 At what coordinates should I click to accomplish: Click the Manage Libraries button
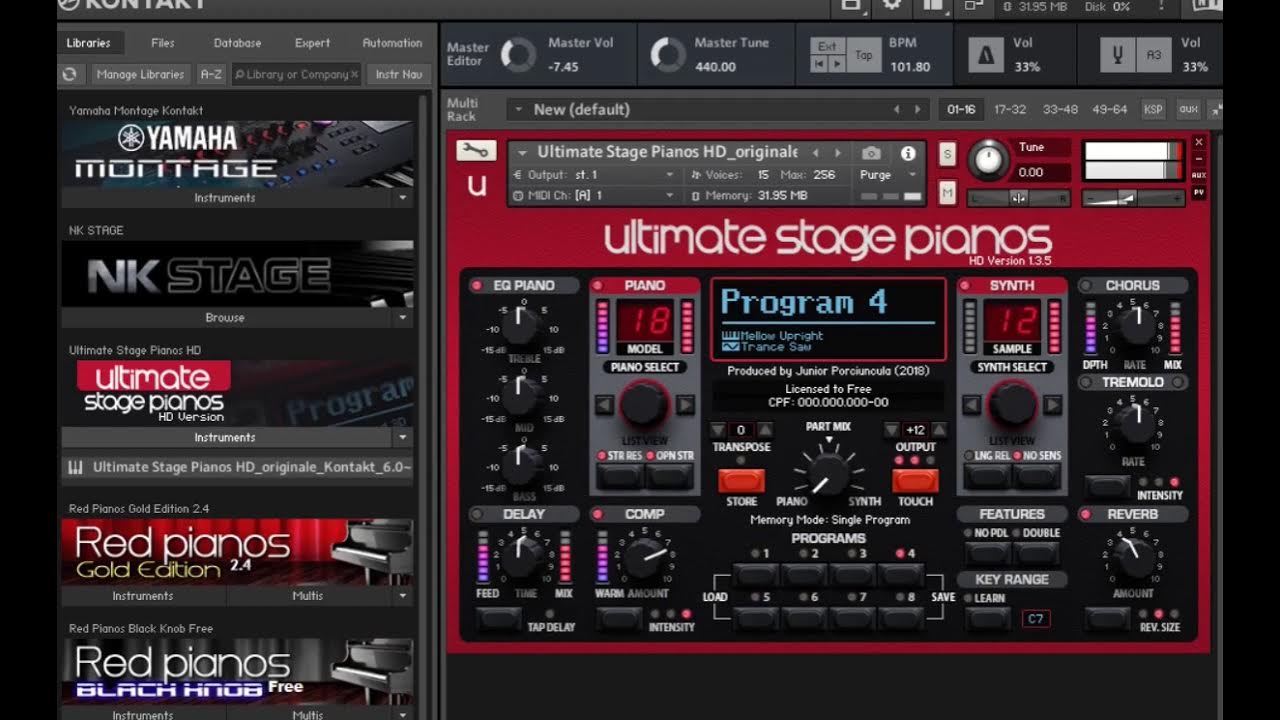point(140,74)
